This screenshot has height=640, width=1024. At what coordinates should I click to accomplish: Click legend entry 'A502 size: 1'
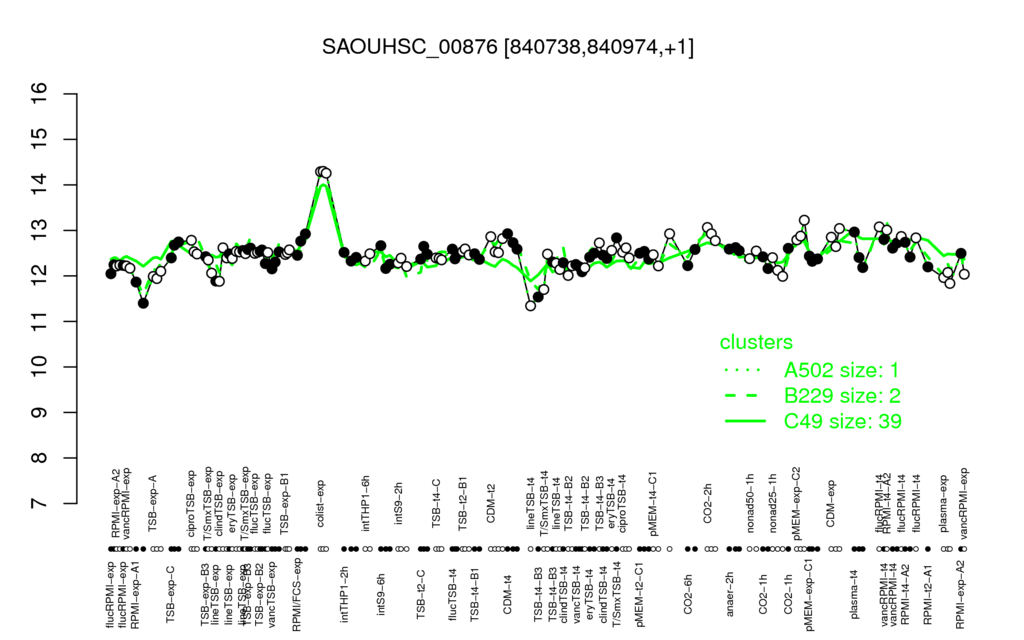click(841, 370)
